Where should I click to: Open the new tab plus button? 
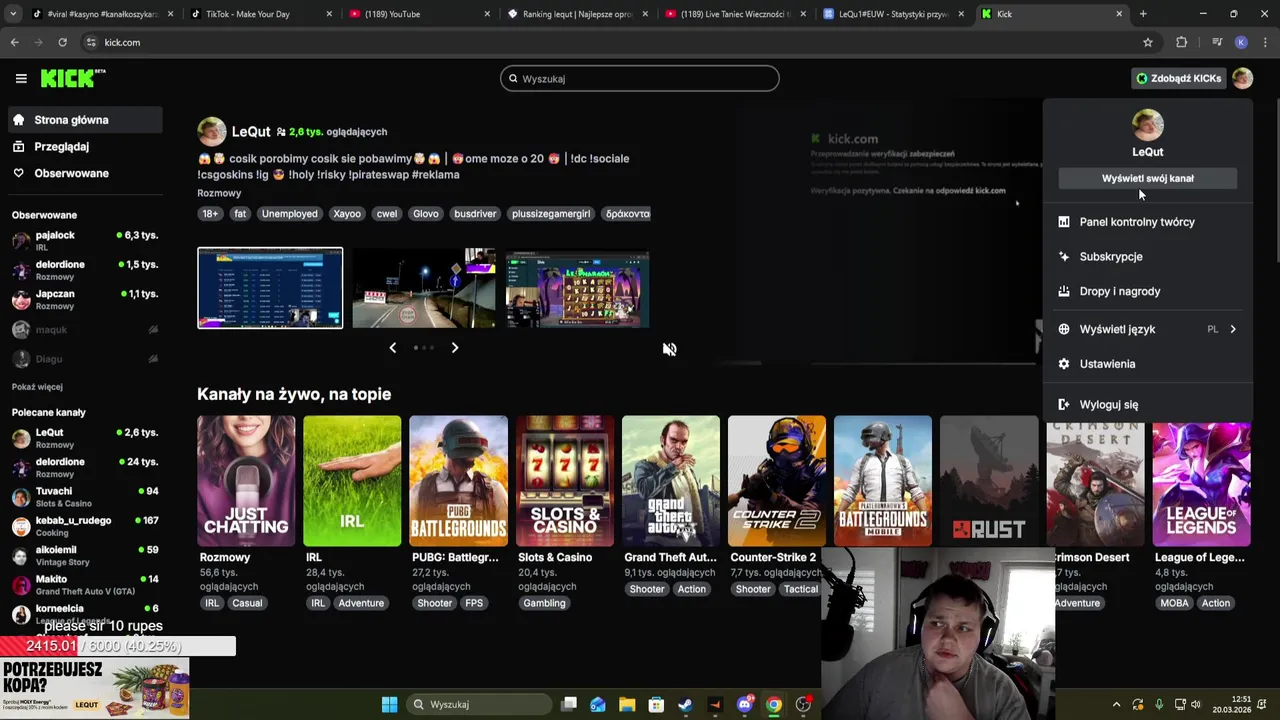coord(1143,14)
